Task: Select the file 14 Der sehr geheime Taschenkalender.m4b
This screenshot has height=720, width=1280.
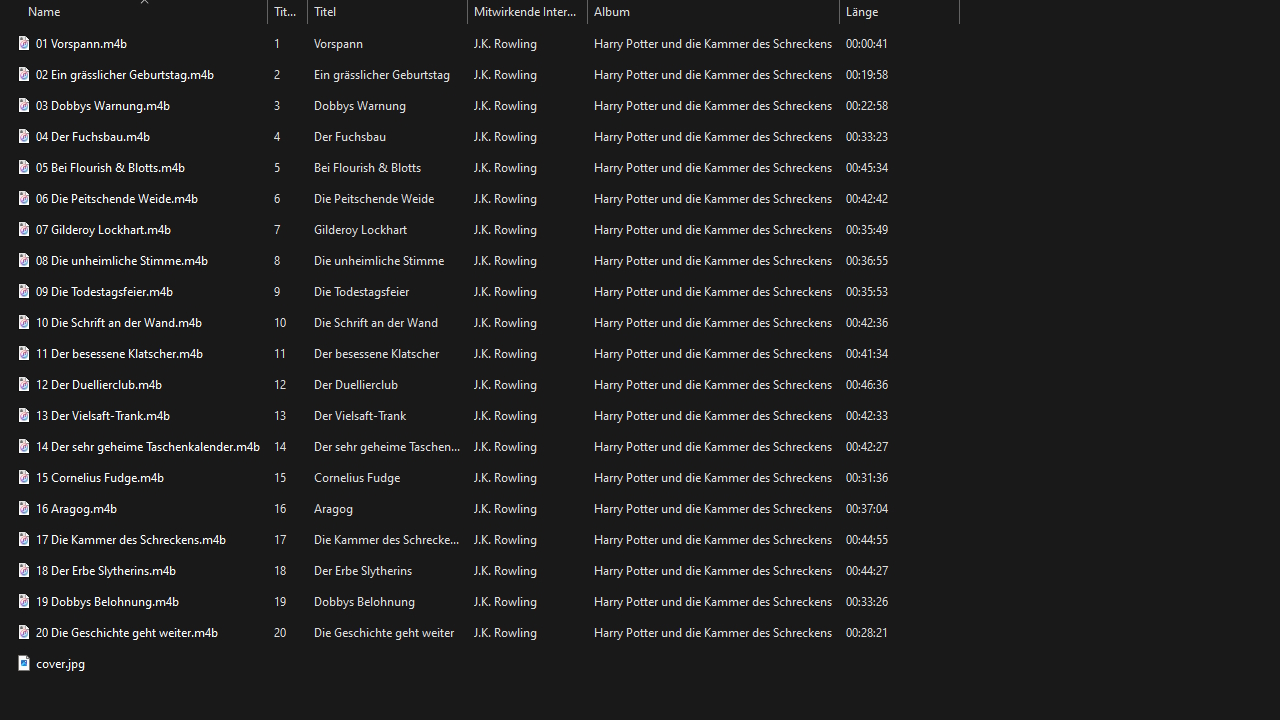Action: [x=147, y=446]
